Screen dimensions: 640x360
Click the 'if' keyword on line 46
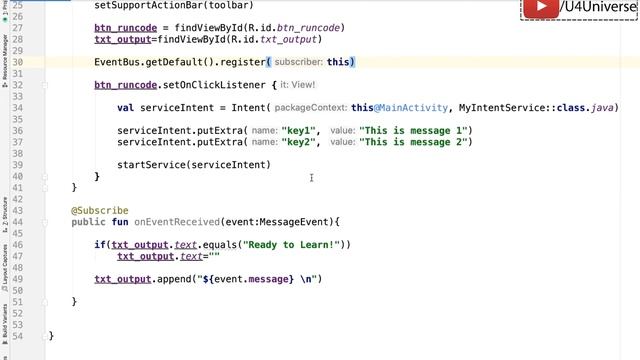click(x=100, y=245)
